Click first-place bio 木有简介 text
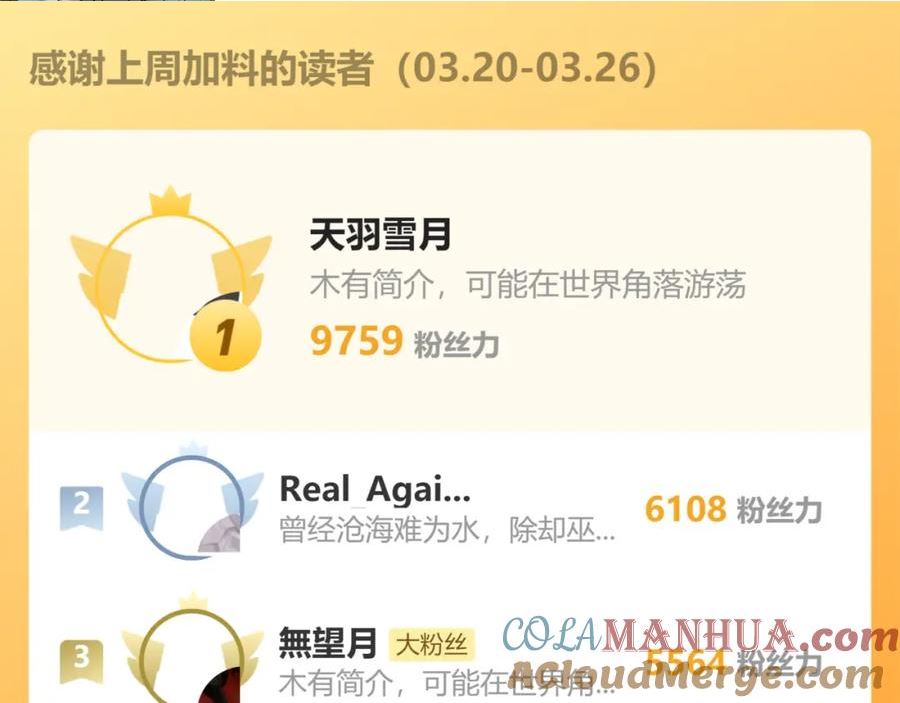Image resolution: width=900 pixels, height=703 pixels. (371, 283)
